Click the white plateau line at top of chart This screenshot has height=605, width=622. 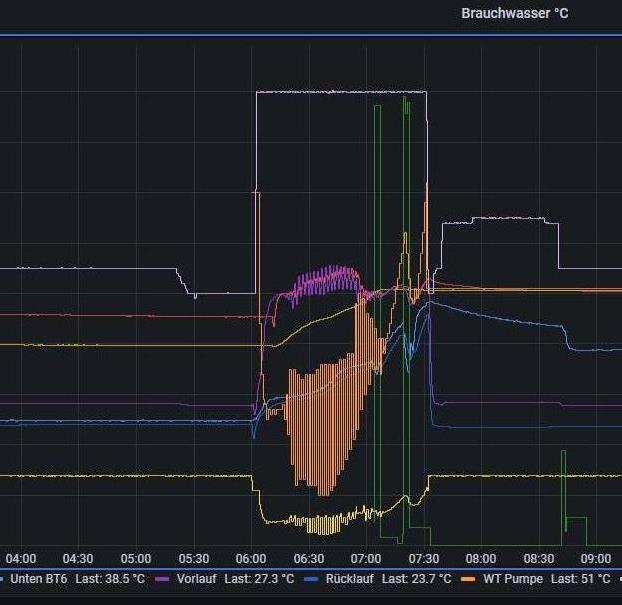(340, 92)
